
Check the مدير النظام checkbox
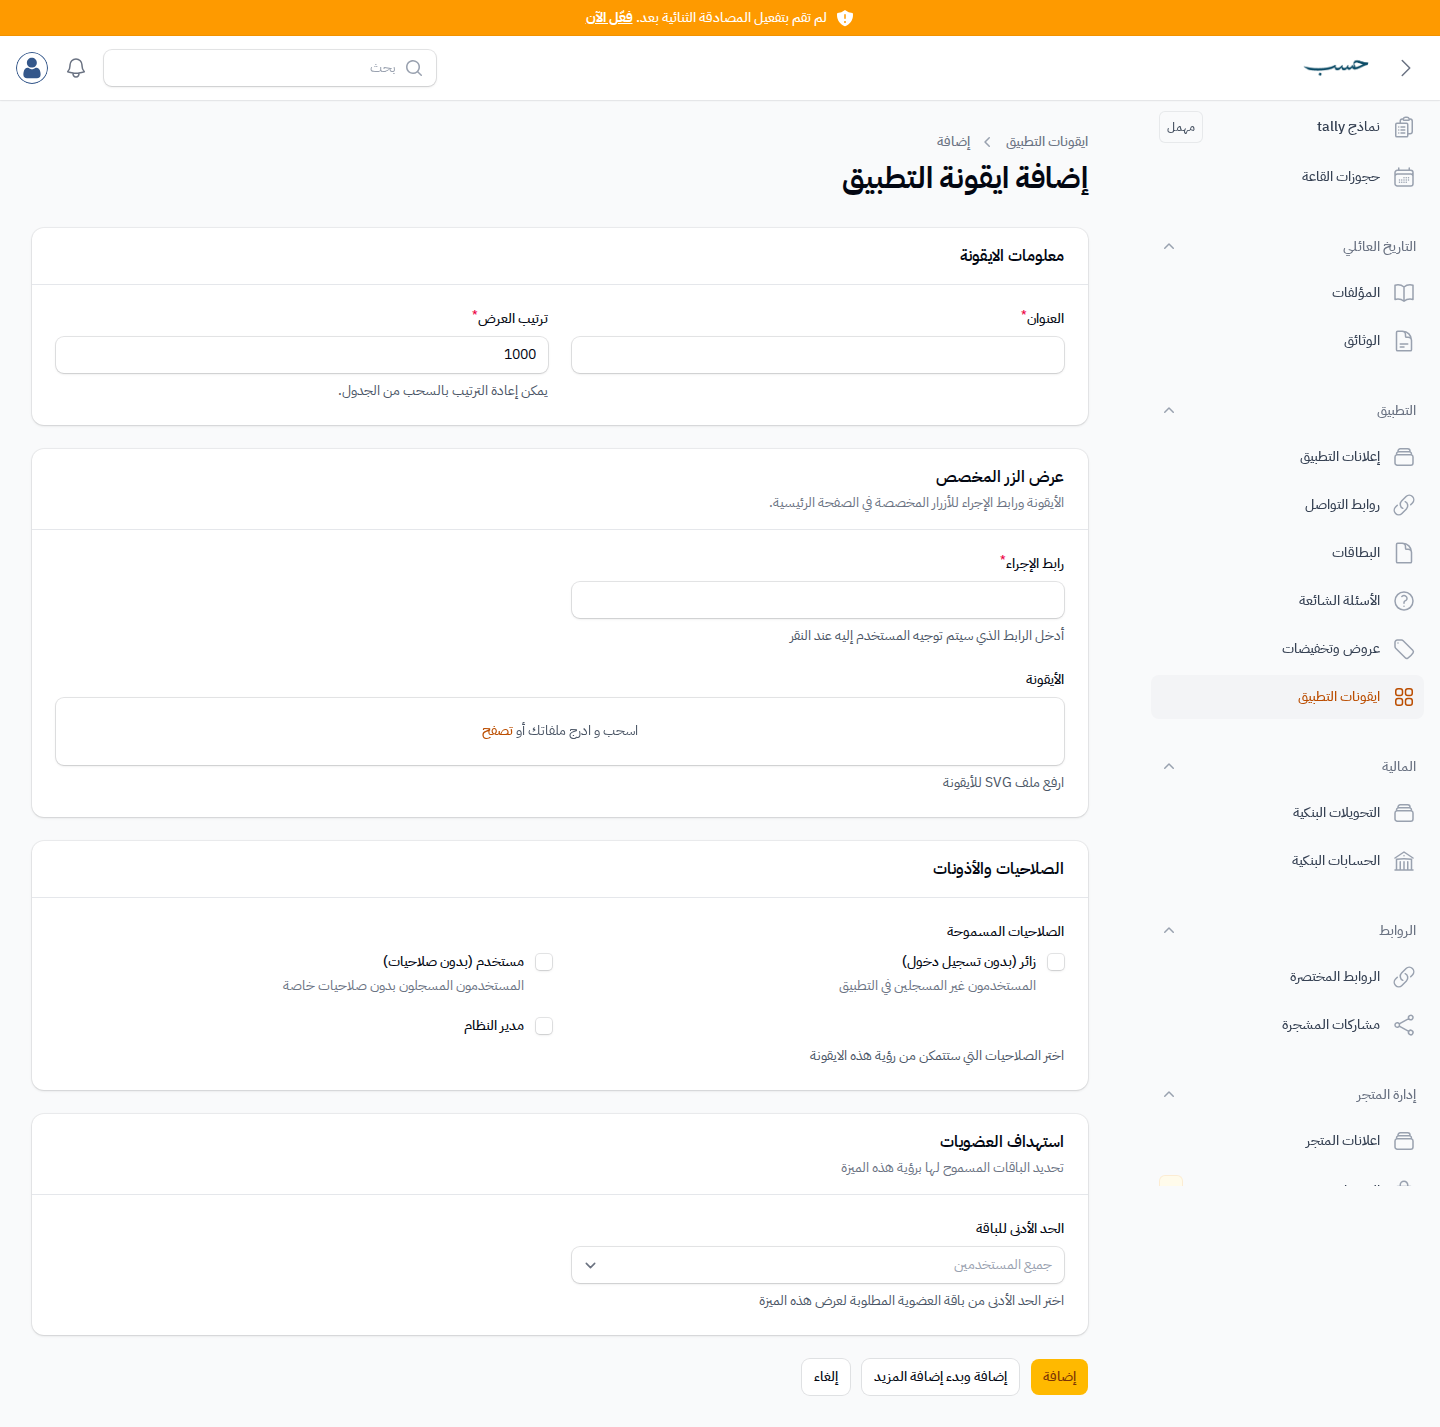coord(544,1026)
